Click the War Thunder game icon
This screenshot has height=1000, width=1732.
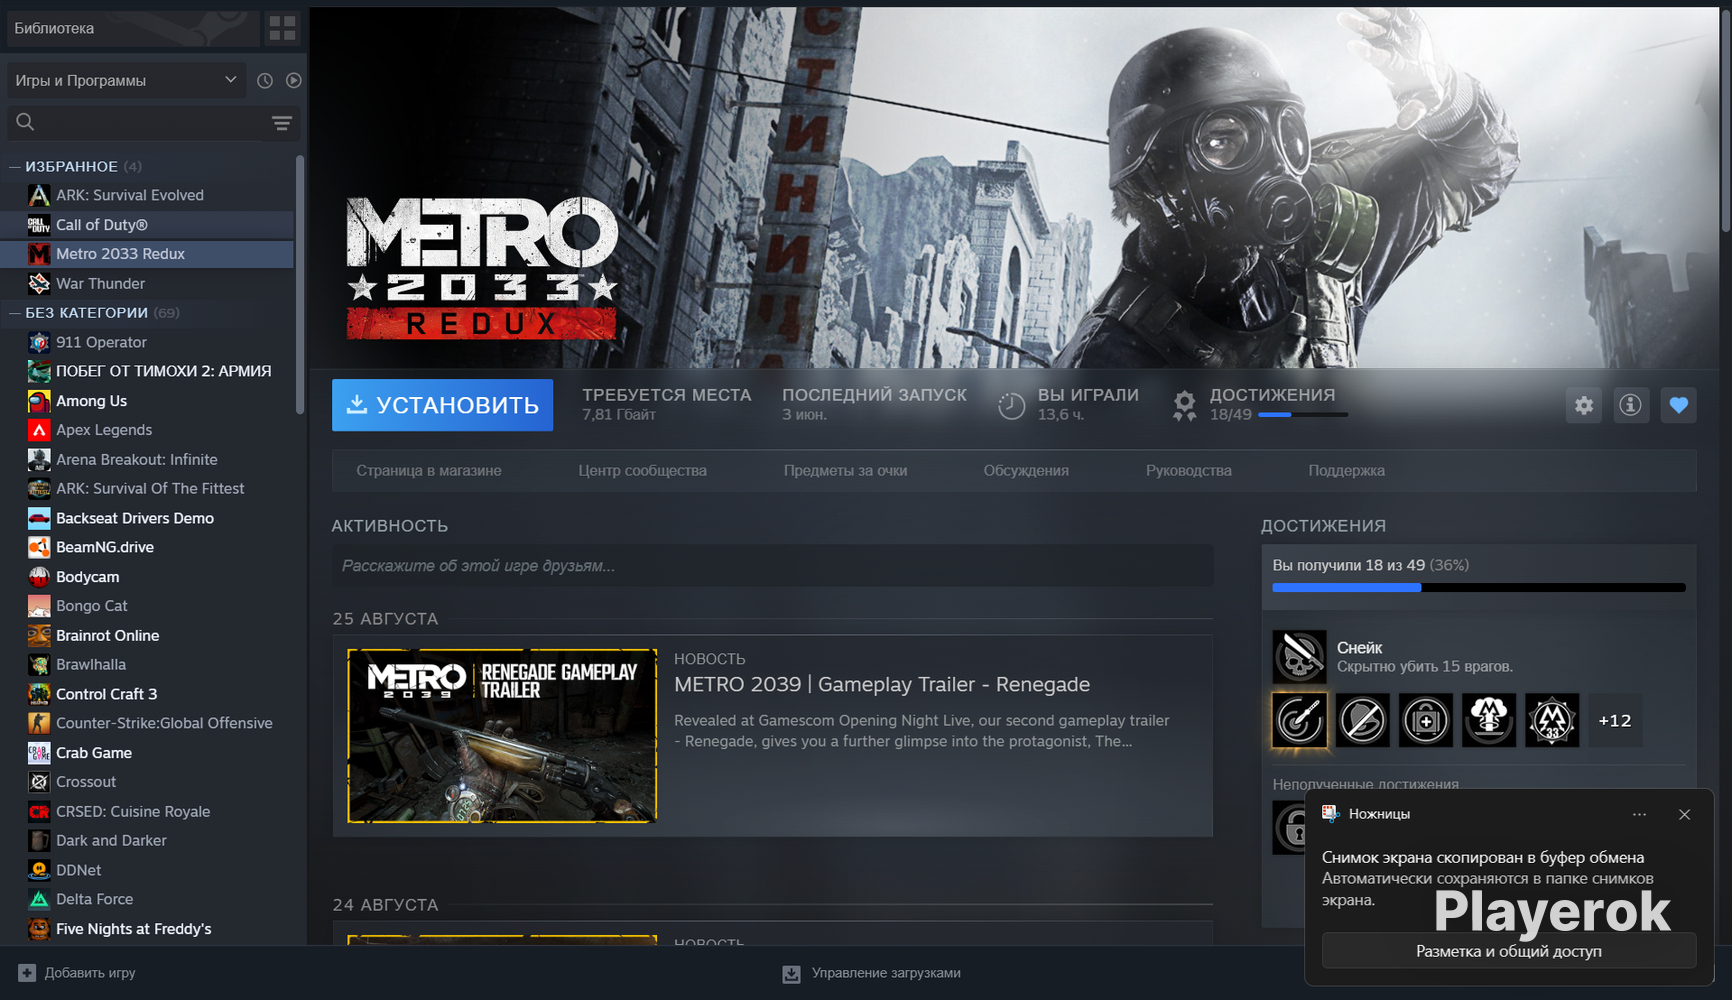coord(39,284)
